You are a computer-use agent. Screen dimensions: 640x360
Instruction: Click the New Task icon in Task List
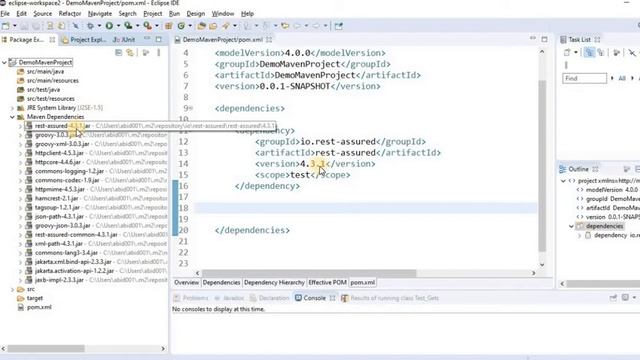567,52
